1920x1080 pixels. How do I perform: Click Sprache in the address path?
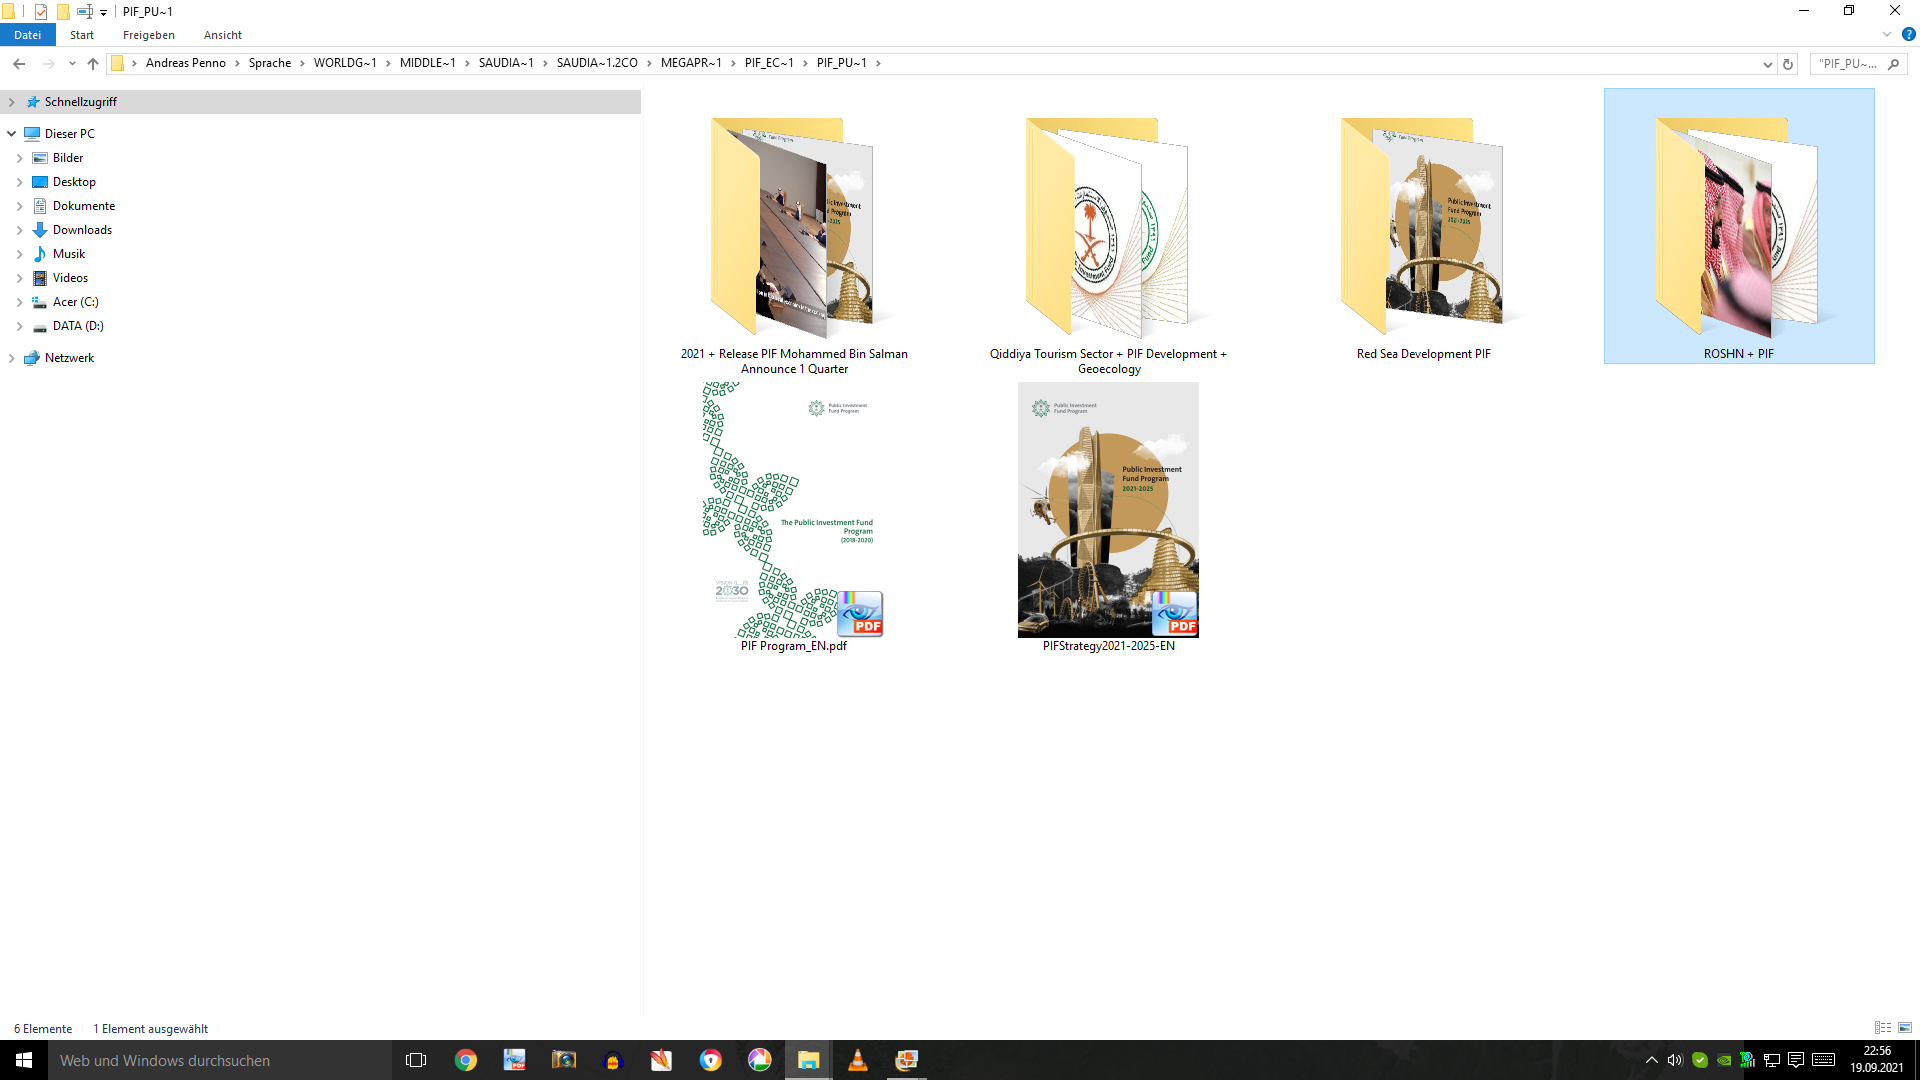[270, 63]
